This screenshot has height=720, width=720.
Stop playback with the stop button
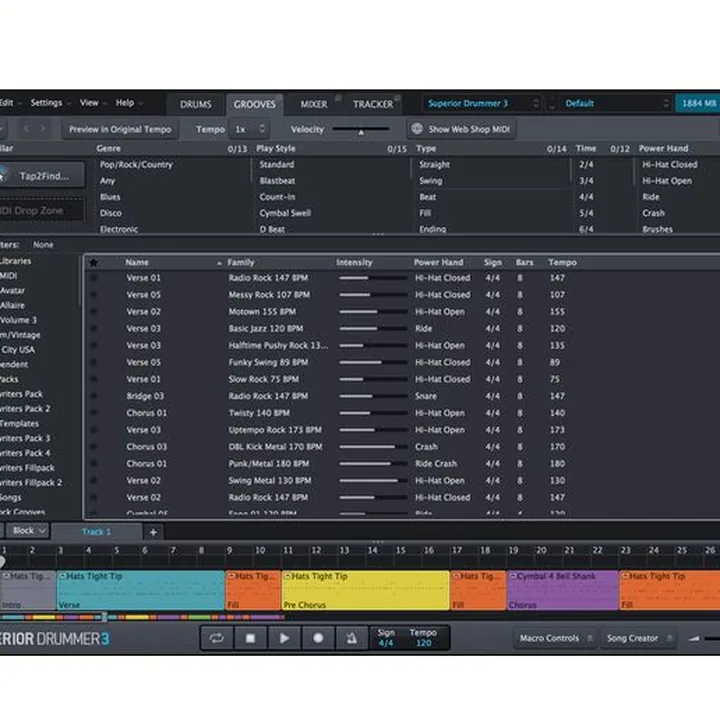click(250, 638)
